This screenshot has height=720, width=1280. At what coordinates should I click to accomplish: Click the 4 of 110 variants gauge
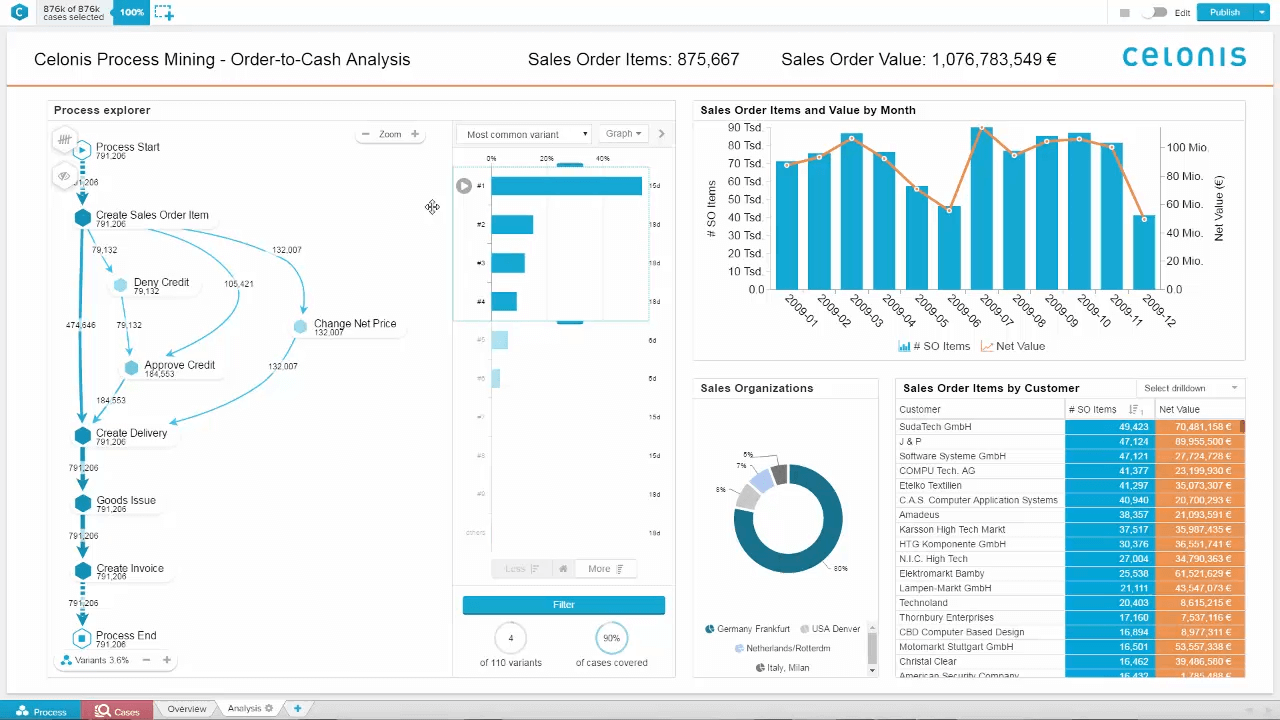(x=511, y=638)
